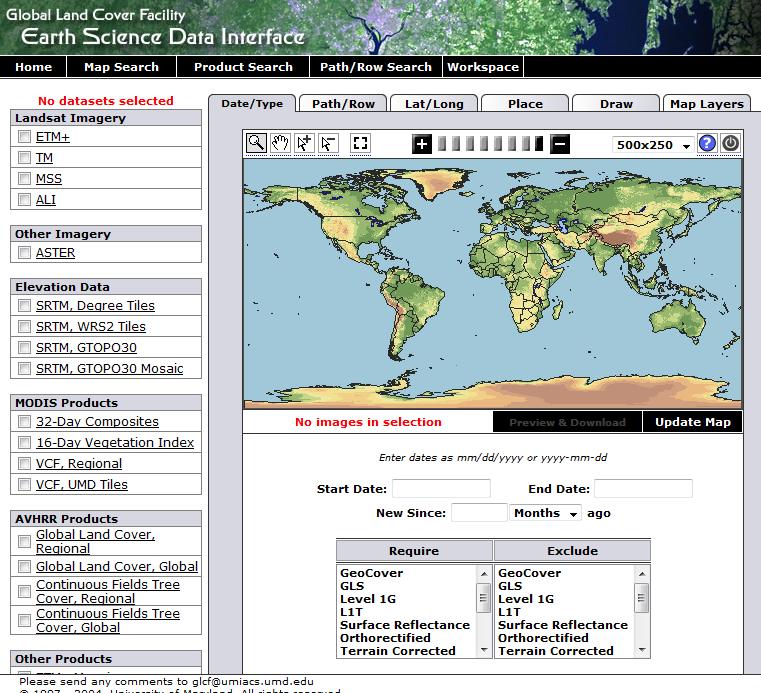This screenshot has height=693, width=761.
Task: Check Global Land Cover, Regional checkbox
Action: tap(24, 541)
